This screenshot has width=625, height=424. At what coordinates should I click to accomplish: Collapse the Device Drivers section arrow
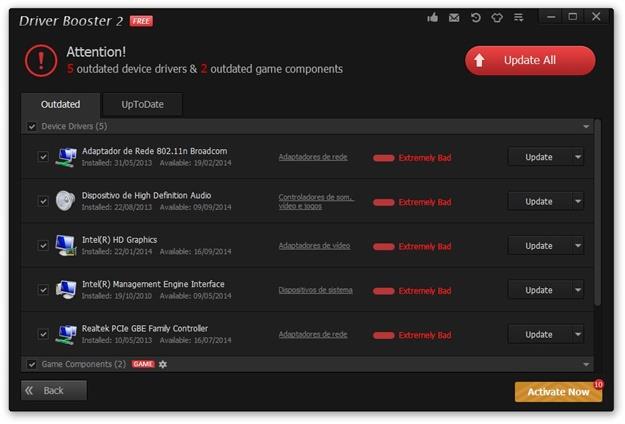[x=586, y=127]
